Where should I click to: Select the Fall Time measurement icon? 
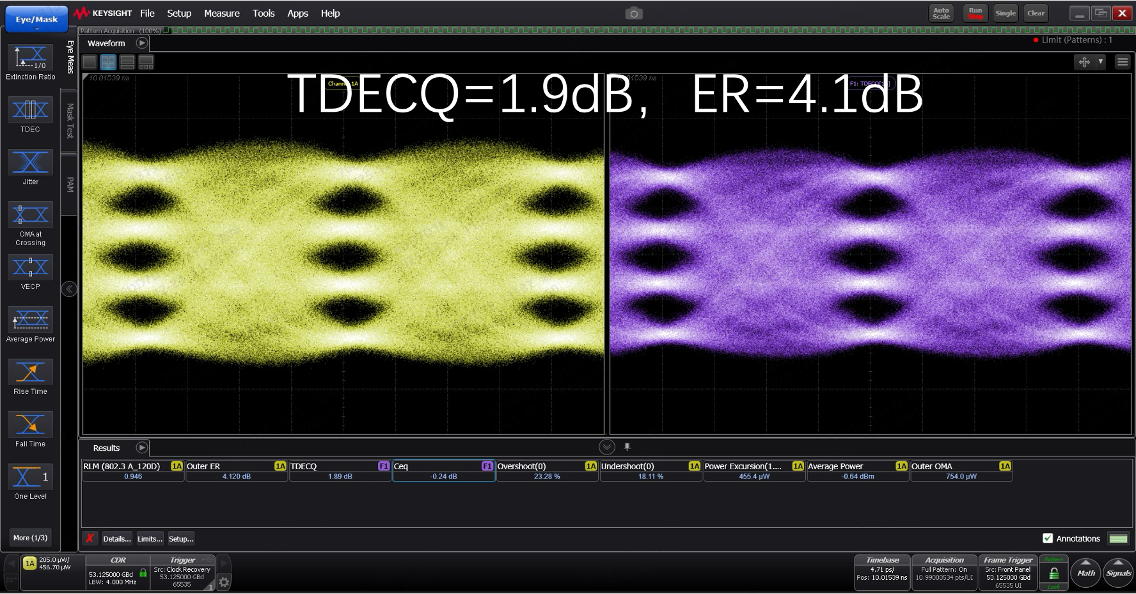(30, 425)
